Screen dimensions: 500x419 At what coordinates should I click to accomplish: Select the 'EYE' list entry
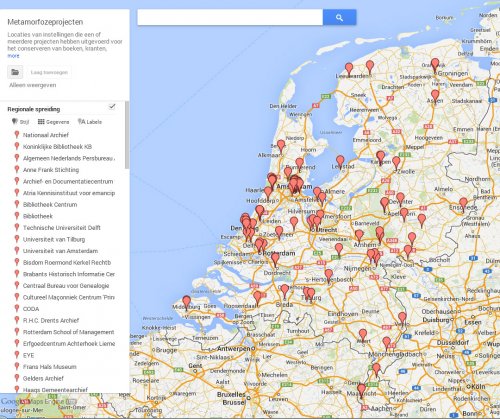point(28,355)
